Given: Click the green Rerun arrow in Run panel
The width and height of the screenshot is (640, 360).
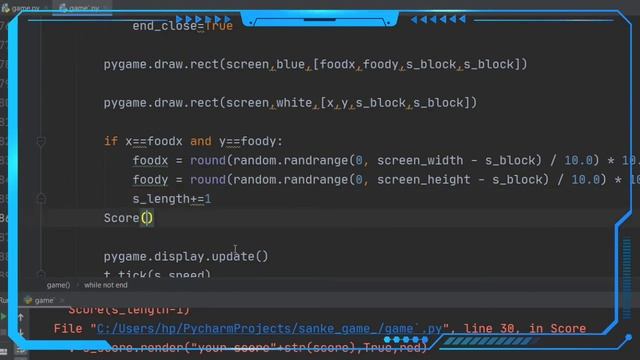Looking at the screenshot, I should (3, 316).
